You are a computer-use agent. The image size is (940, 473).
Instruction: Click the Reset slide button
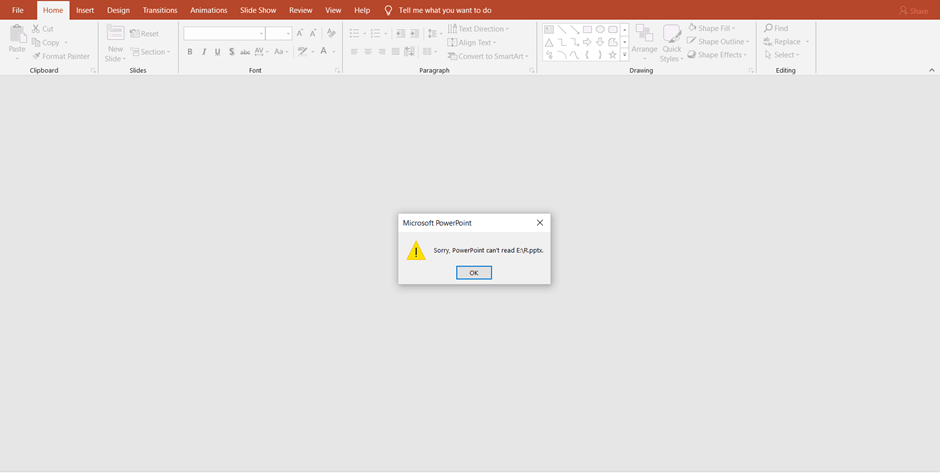pos(144,34)
